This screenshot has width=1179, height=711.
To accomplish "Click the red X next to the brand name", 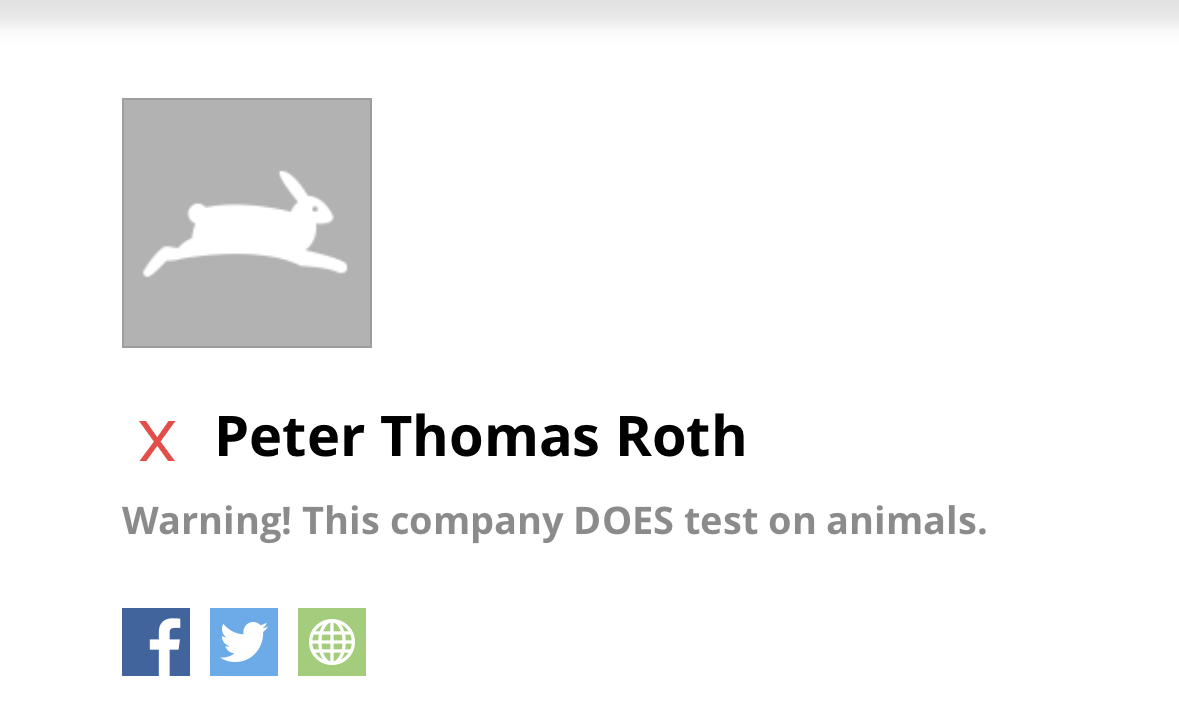I will [x=156, y=438].
